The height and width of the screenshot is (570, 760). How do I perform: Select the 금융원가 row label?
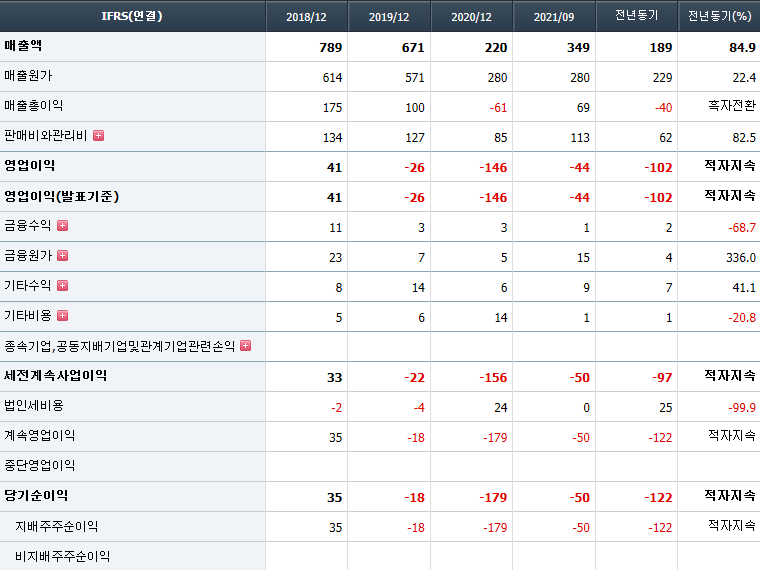click(28, 255)
